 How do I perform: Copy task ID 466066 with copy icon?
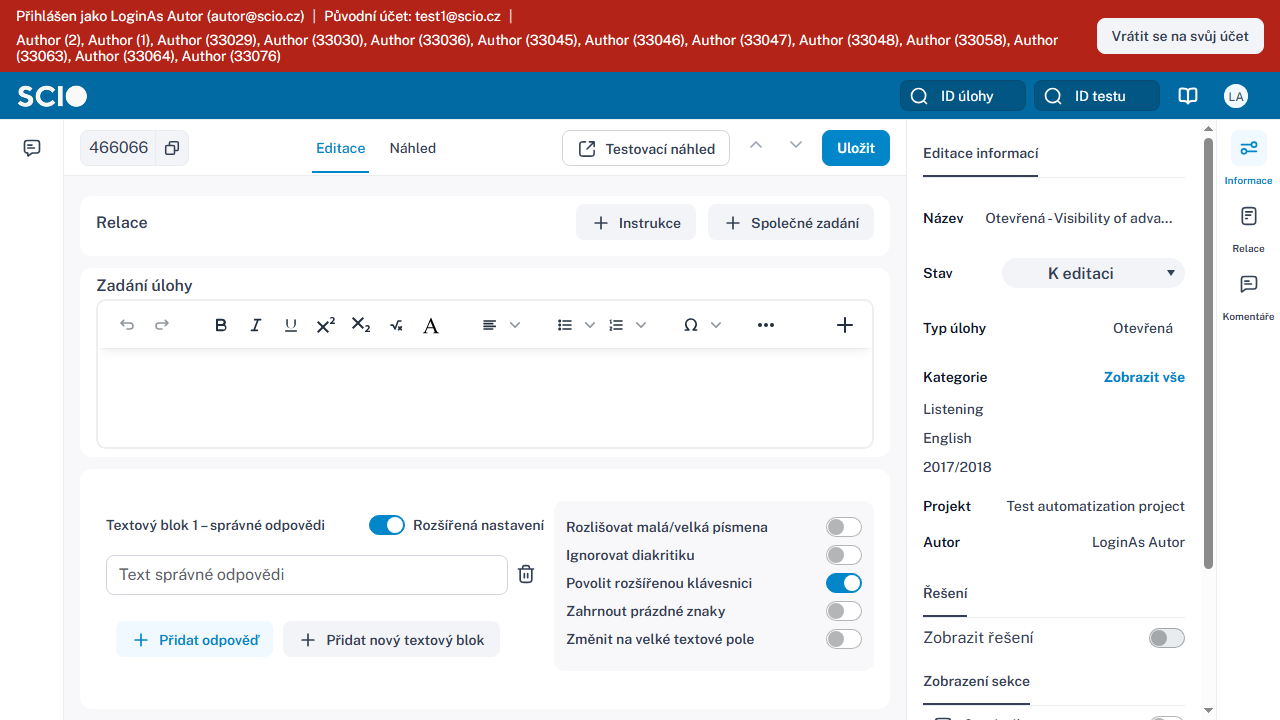click(x=172, y=148)
